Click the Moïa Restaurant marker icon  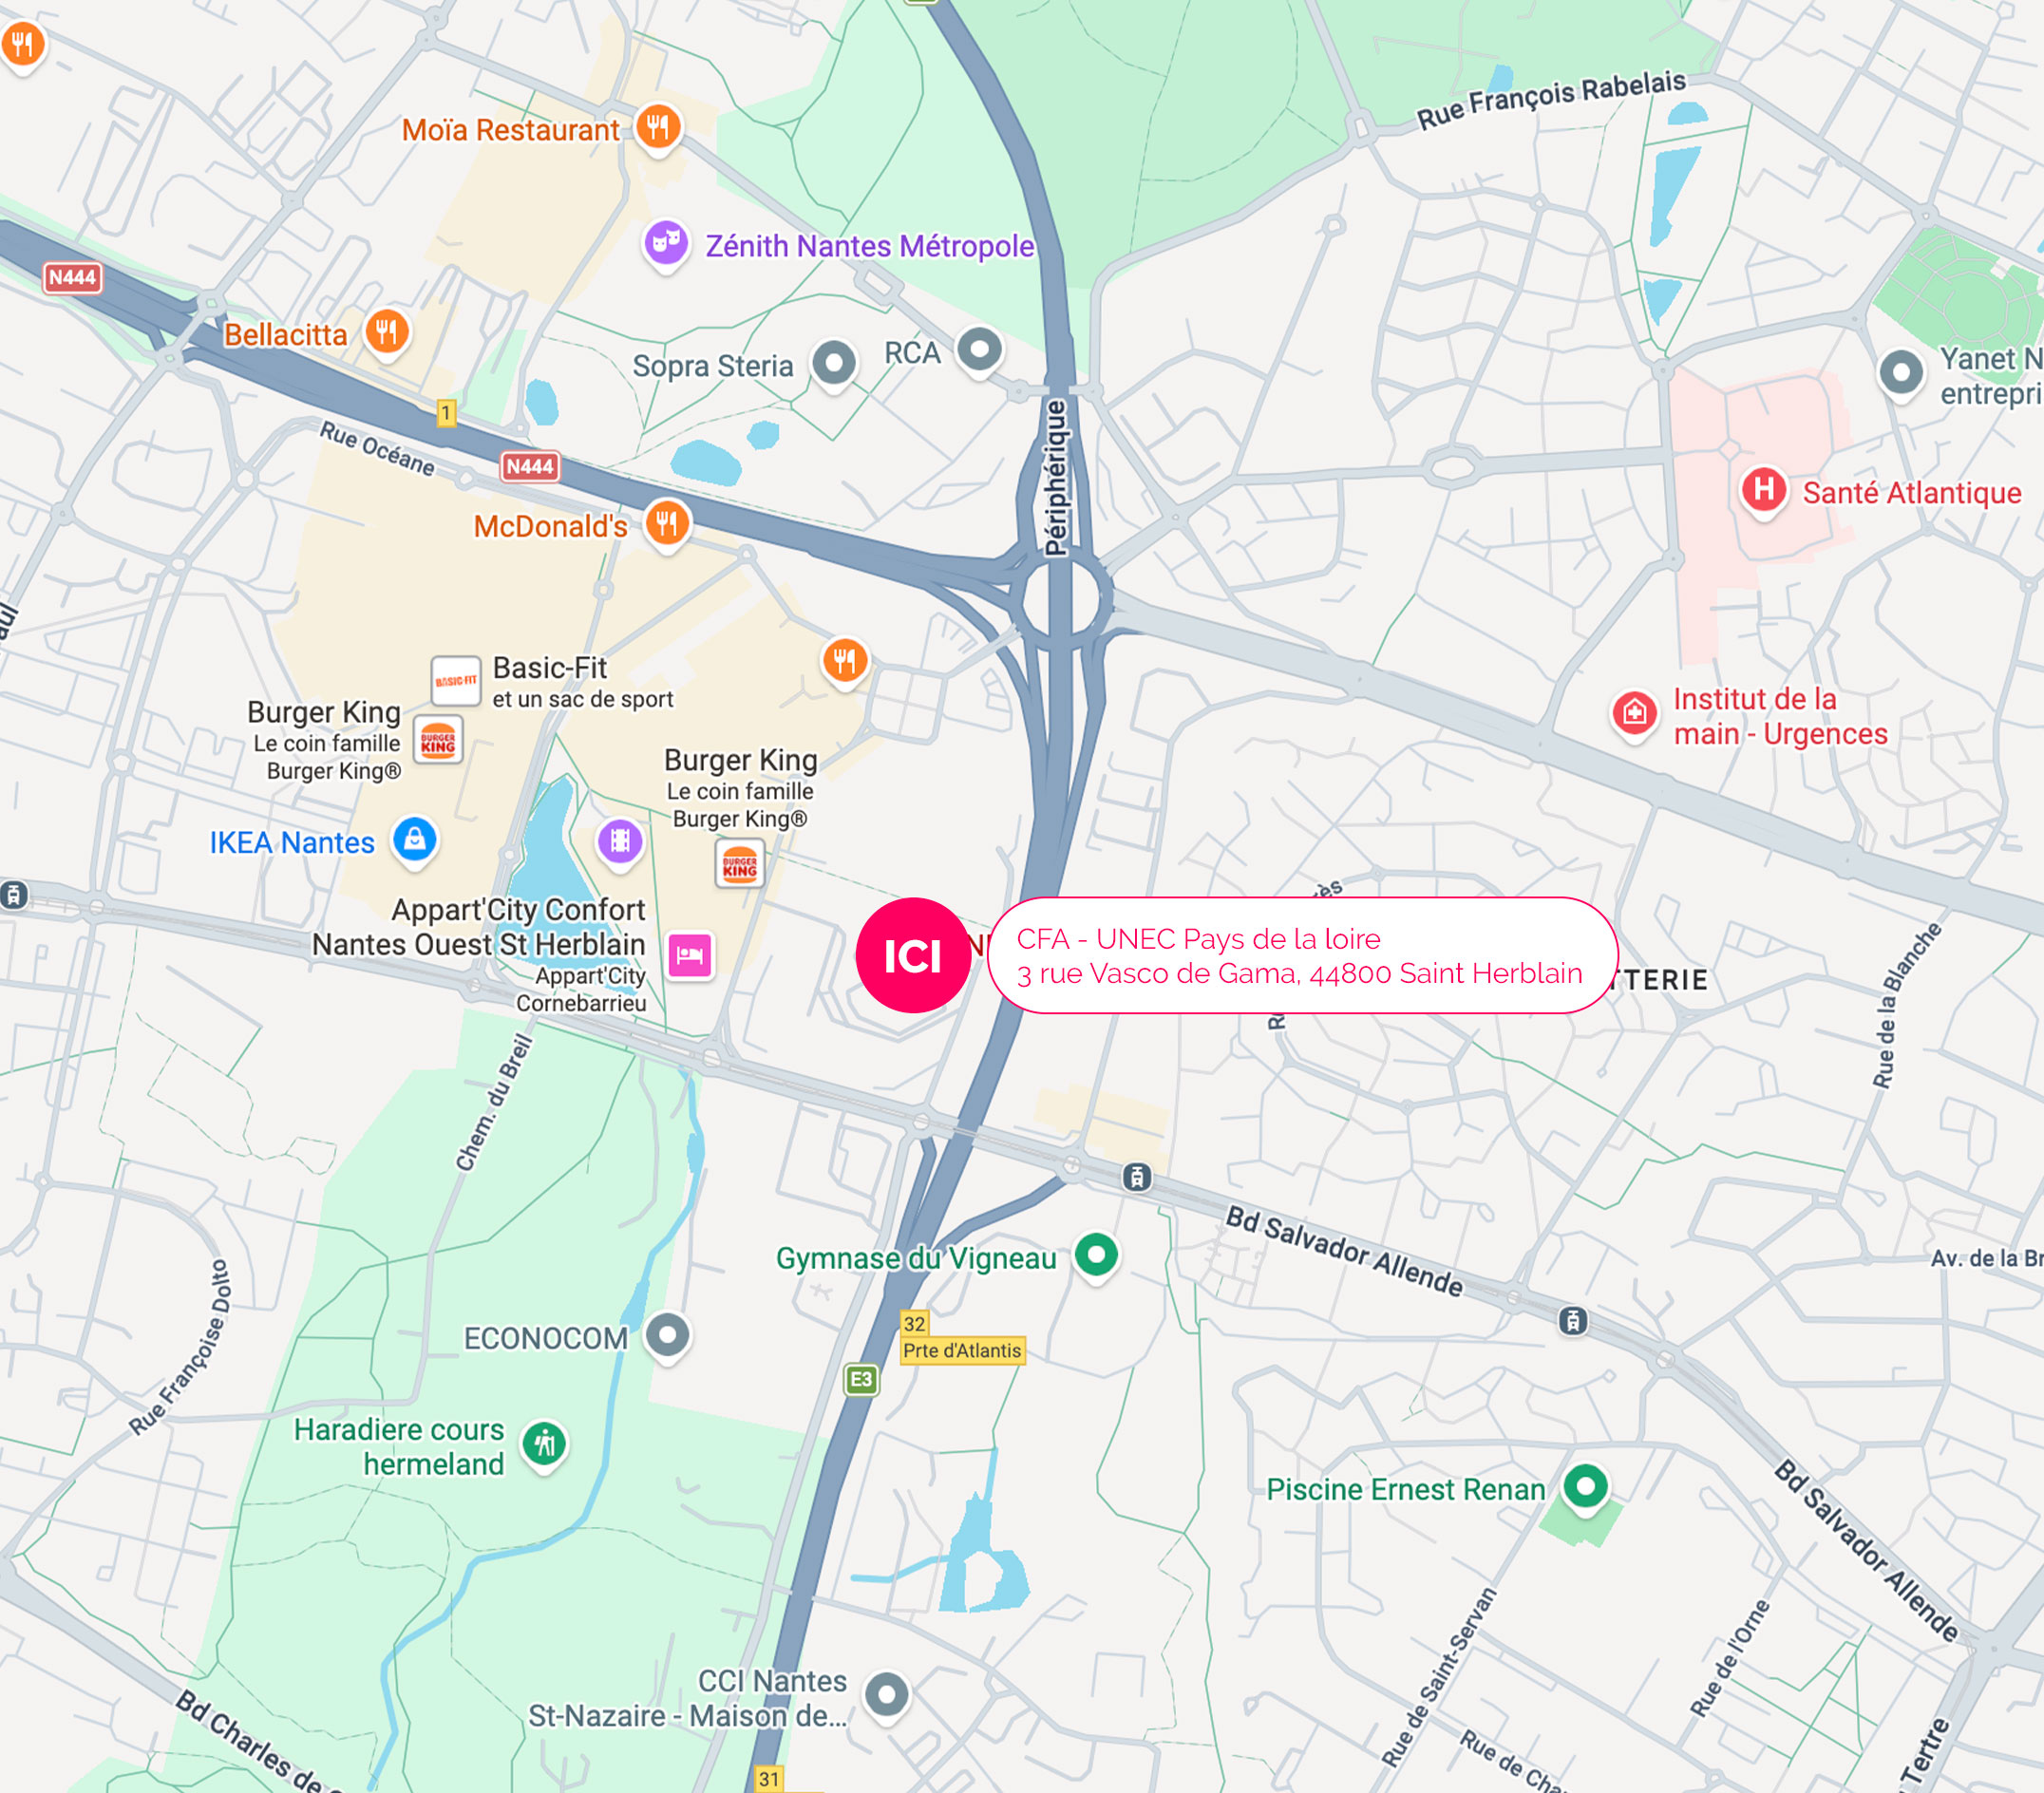coord(658,127)
